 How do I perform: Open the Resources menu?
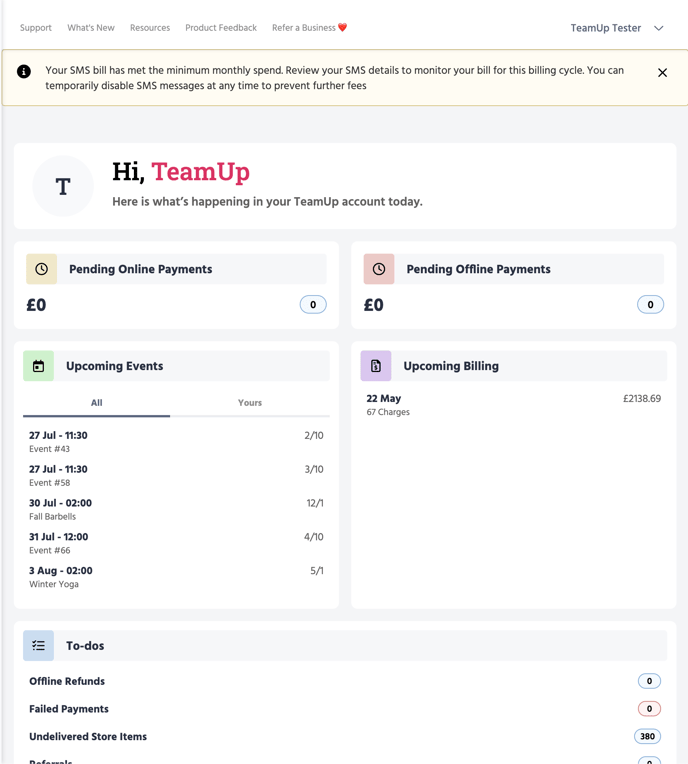[x=150, y=28]
